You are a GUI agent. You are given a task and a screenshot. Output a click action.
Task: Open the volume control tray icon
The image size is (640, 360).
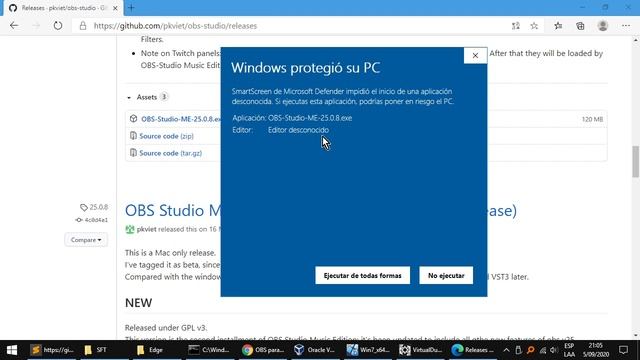click(x=553, y=350)
